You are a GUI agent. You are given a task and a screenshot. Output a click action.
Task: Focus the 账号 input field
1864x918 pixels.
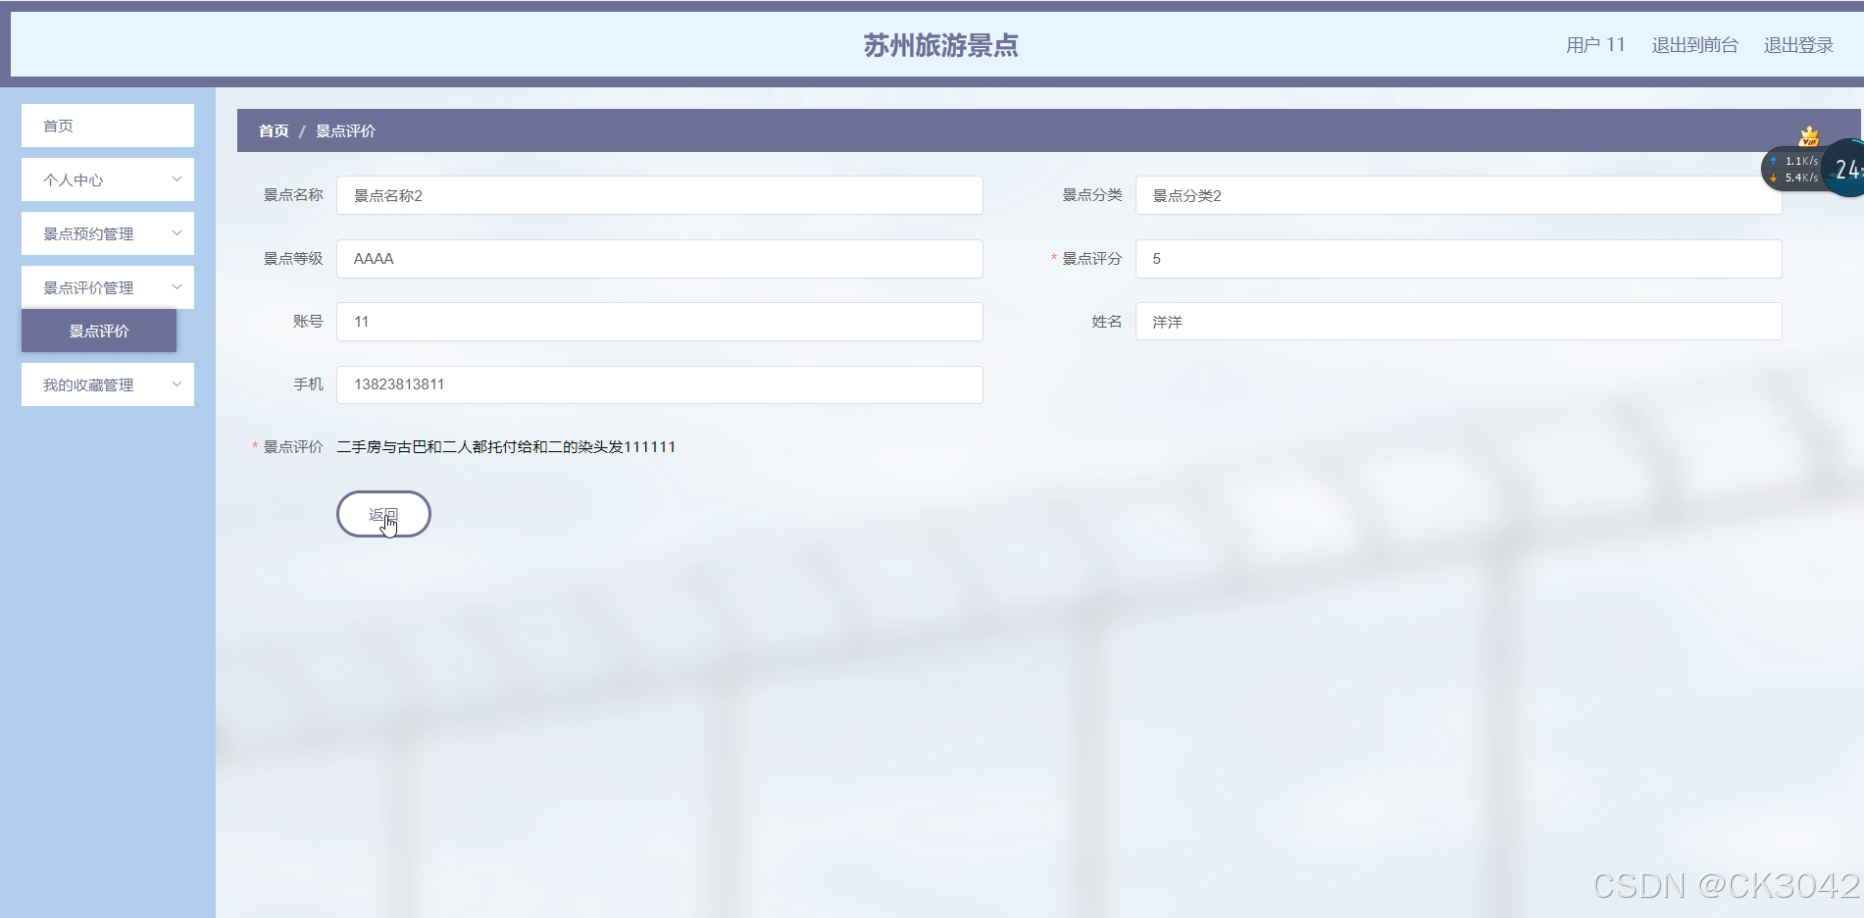[x=660, y=322]
